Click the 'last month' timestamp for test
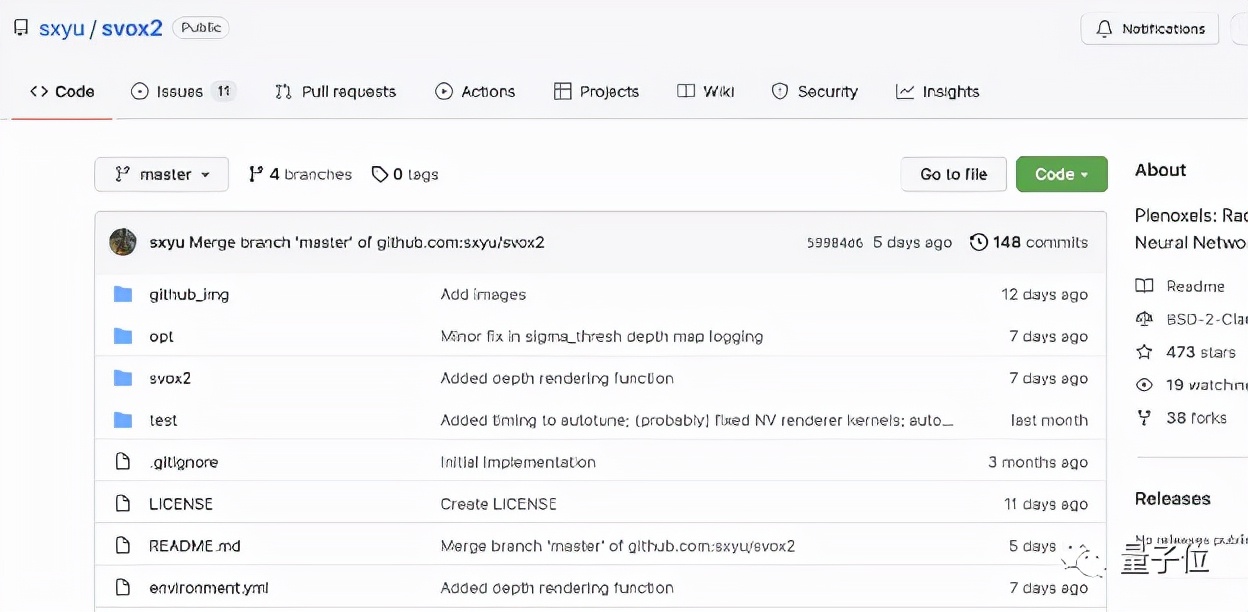The height and width of the screenshot is (612, 1248). click(x=1049, y=420)
